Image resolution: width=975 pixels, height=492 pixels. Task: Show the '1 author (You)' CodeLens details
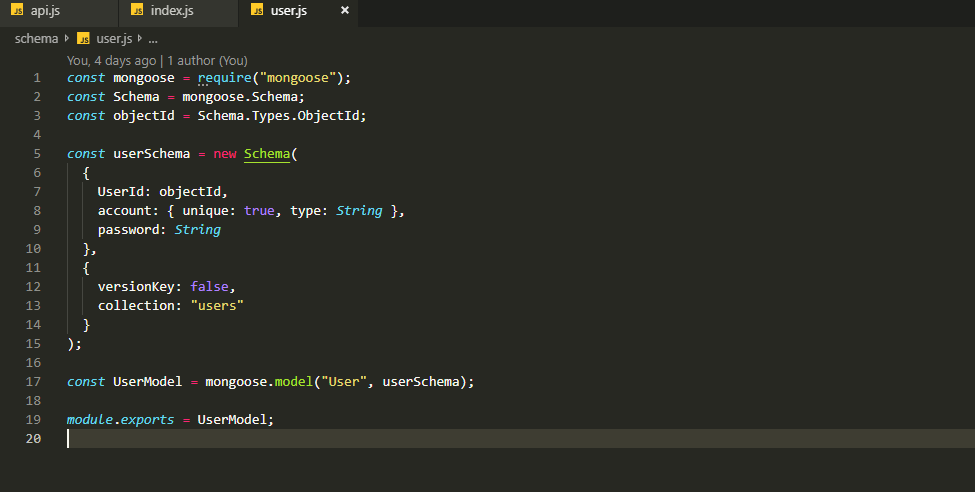tap(208, 60)
